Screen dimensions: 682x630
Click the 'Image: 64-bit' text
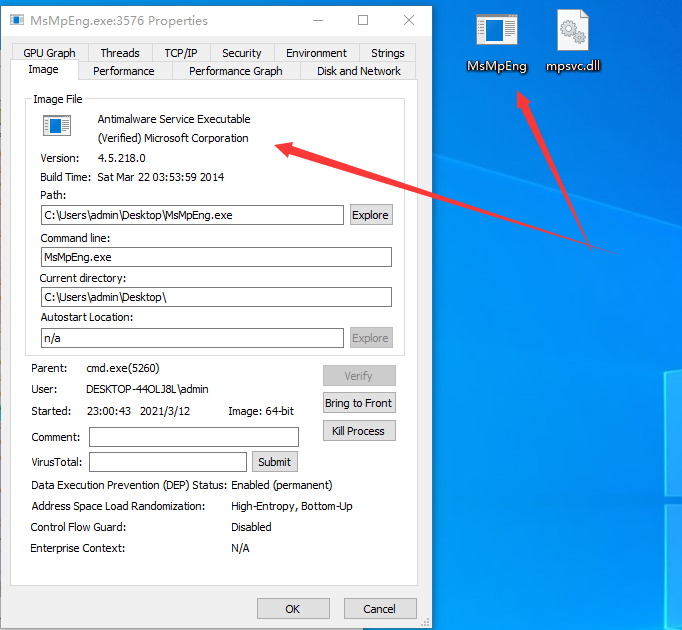point(261,411)
